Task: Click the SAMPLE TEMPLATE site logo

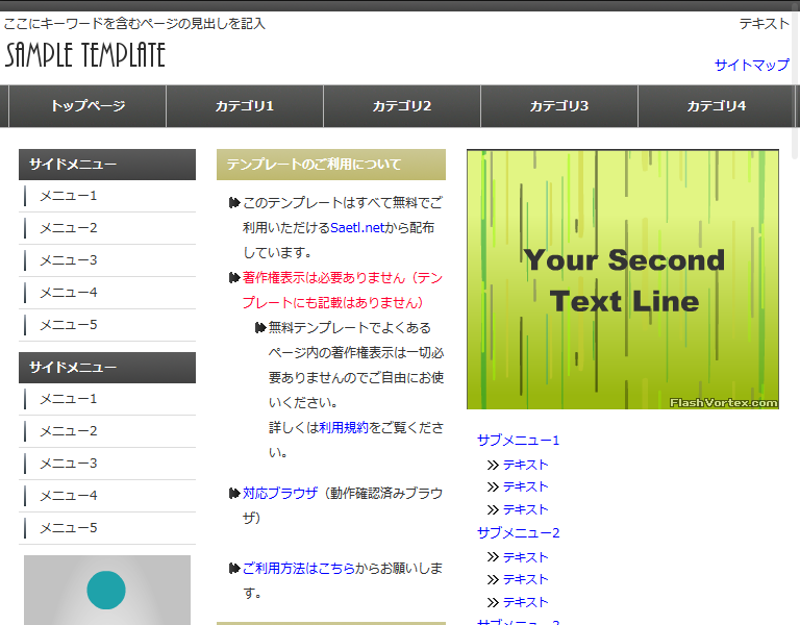Action: (x=87, y=57)
